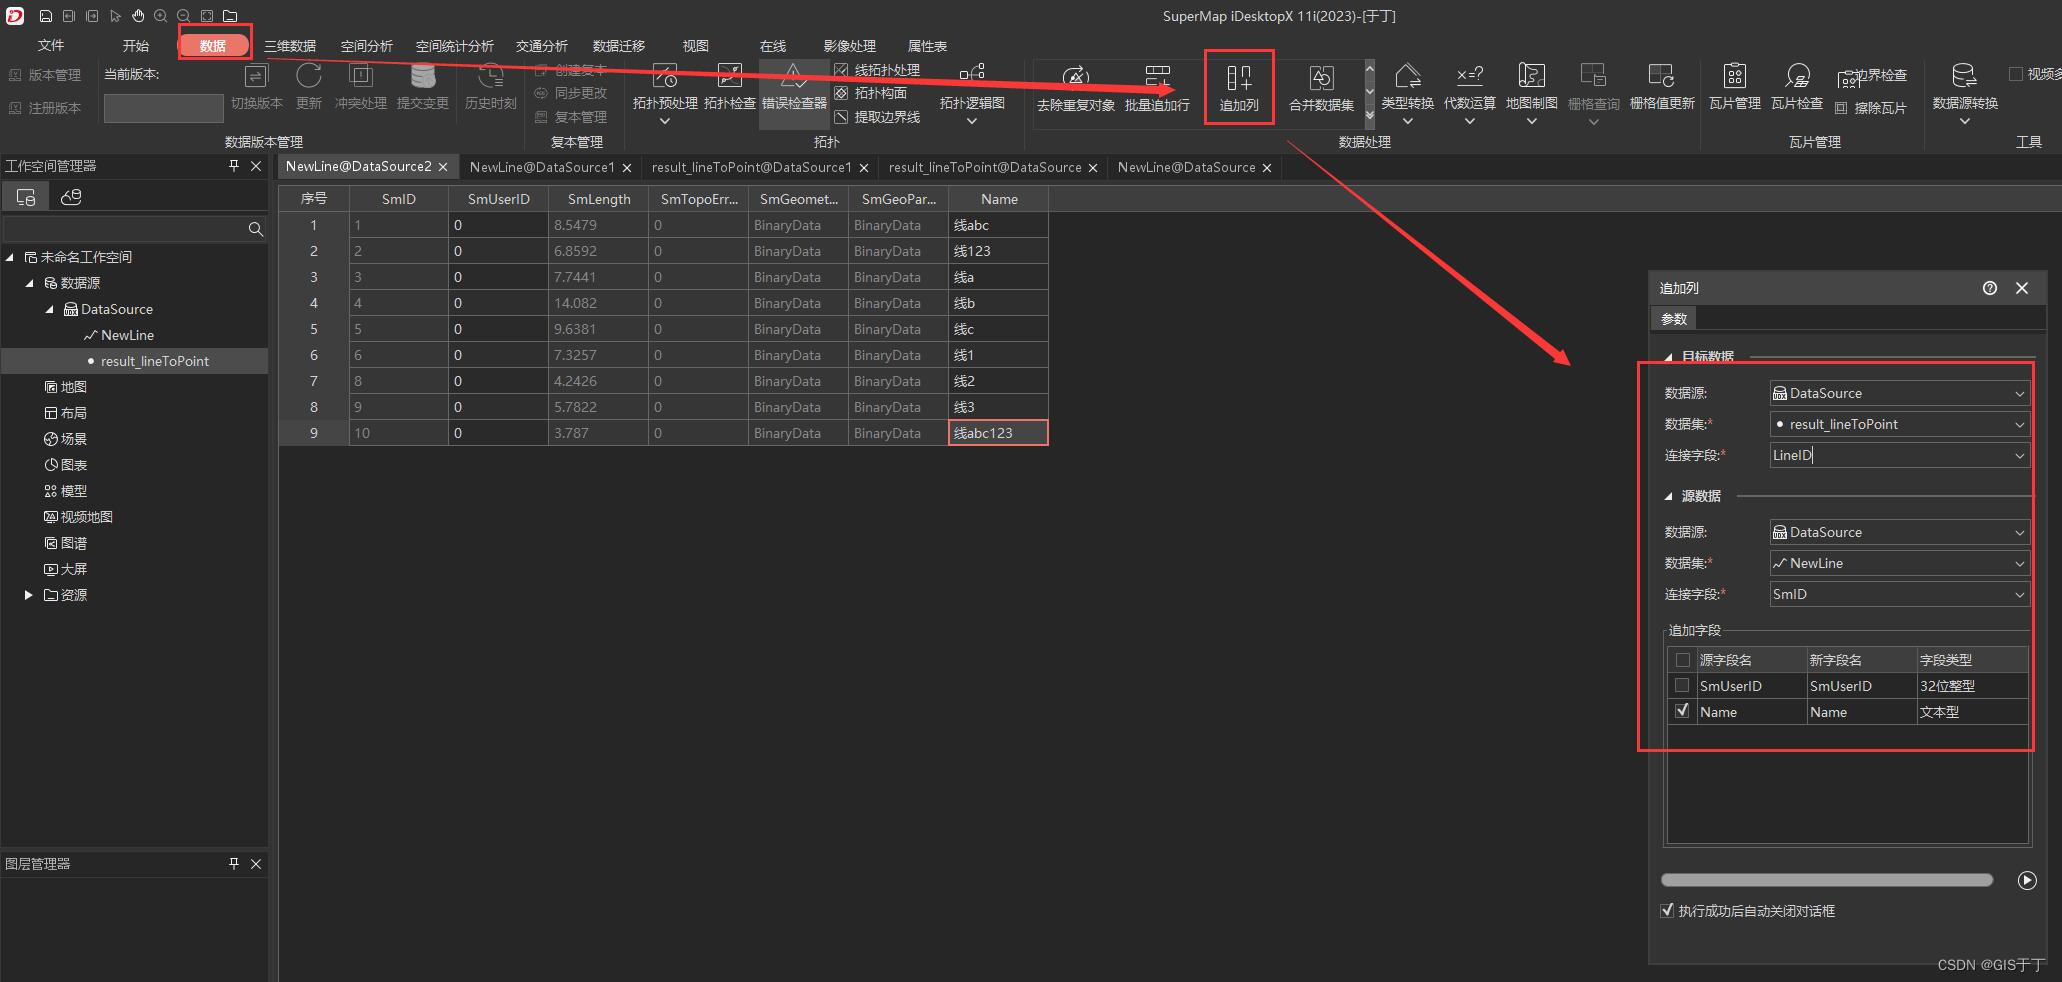Open 拓扑检查 topology check tool
This screenshot has height=982, width=2062.
(730, 87)
